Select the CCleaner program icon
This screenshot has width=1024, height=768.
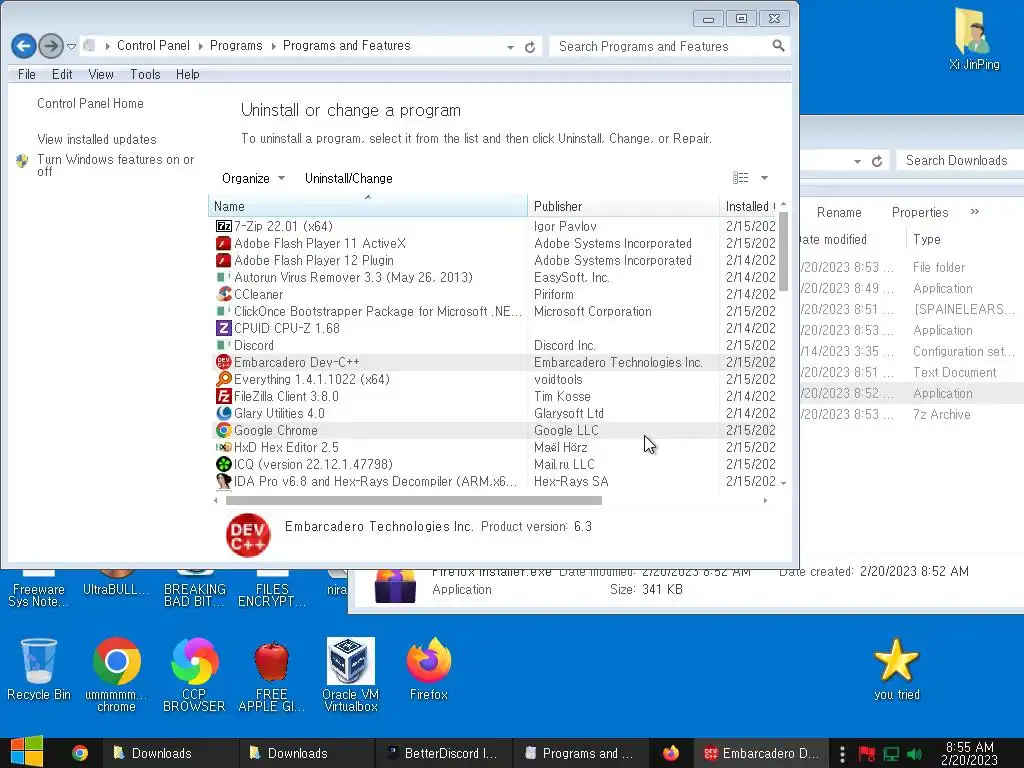tap(223, 294)
